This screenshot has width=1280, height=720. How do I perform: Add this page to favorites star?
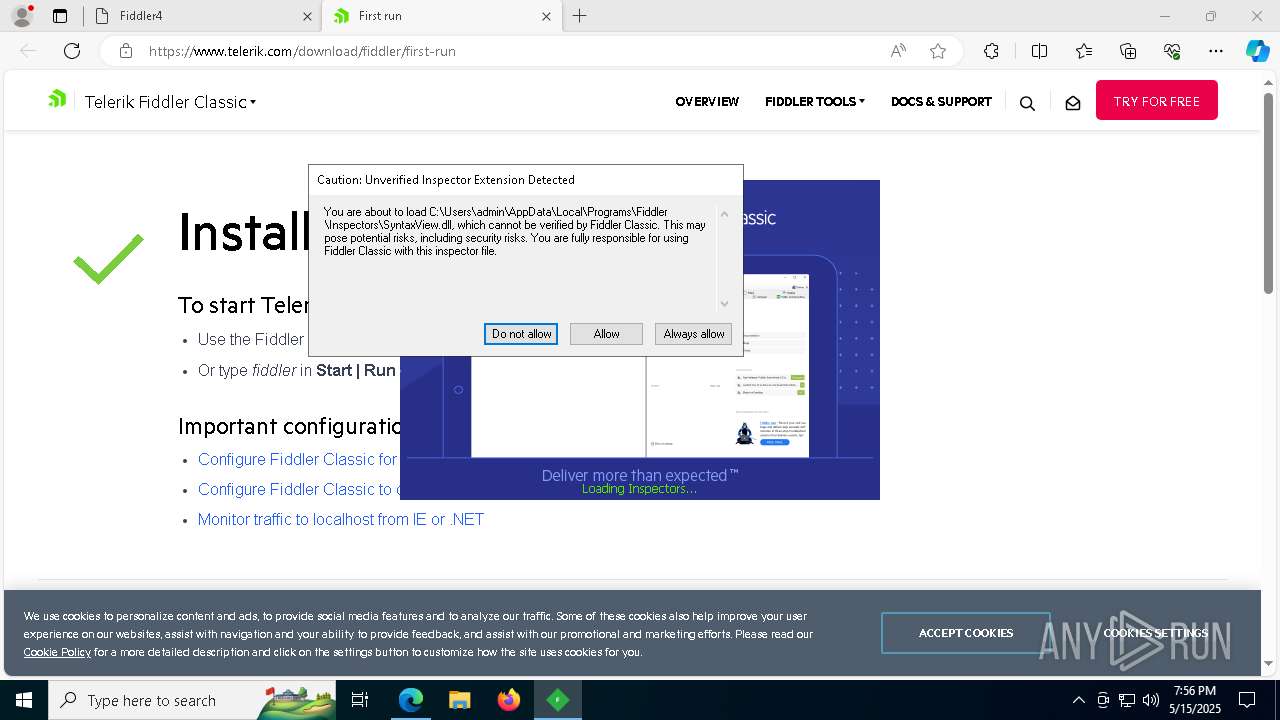click(938, 51)
